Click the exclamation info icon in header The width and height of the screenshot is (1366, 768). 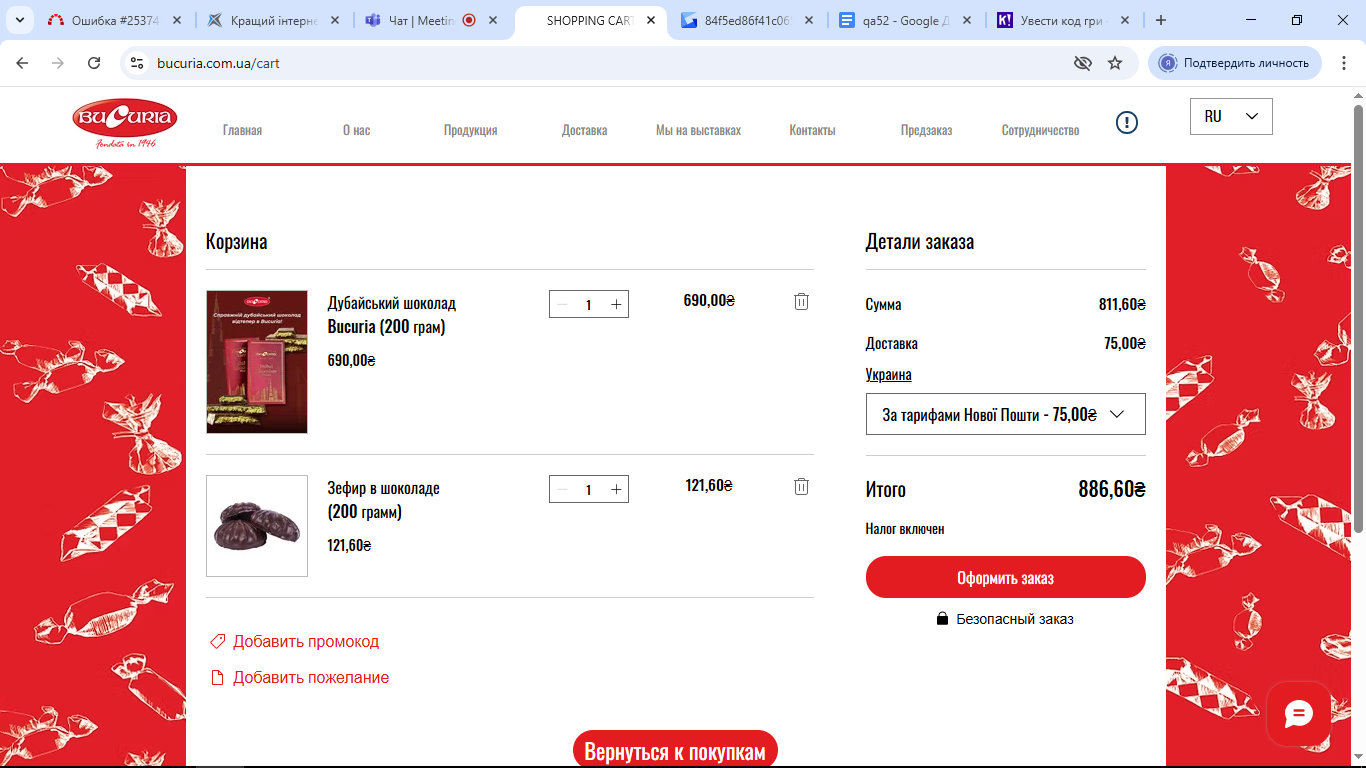coord(1127,123)
